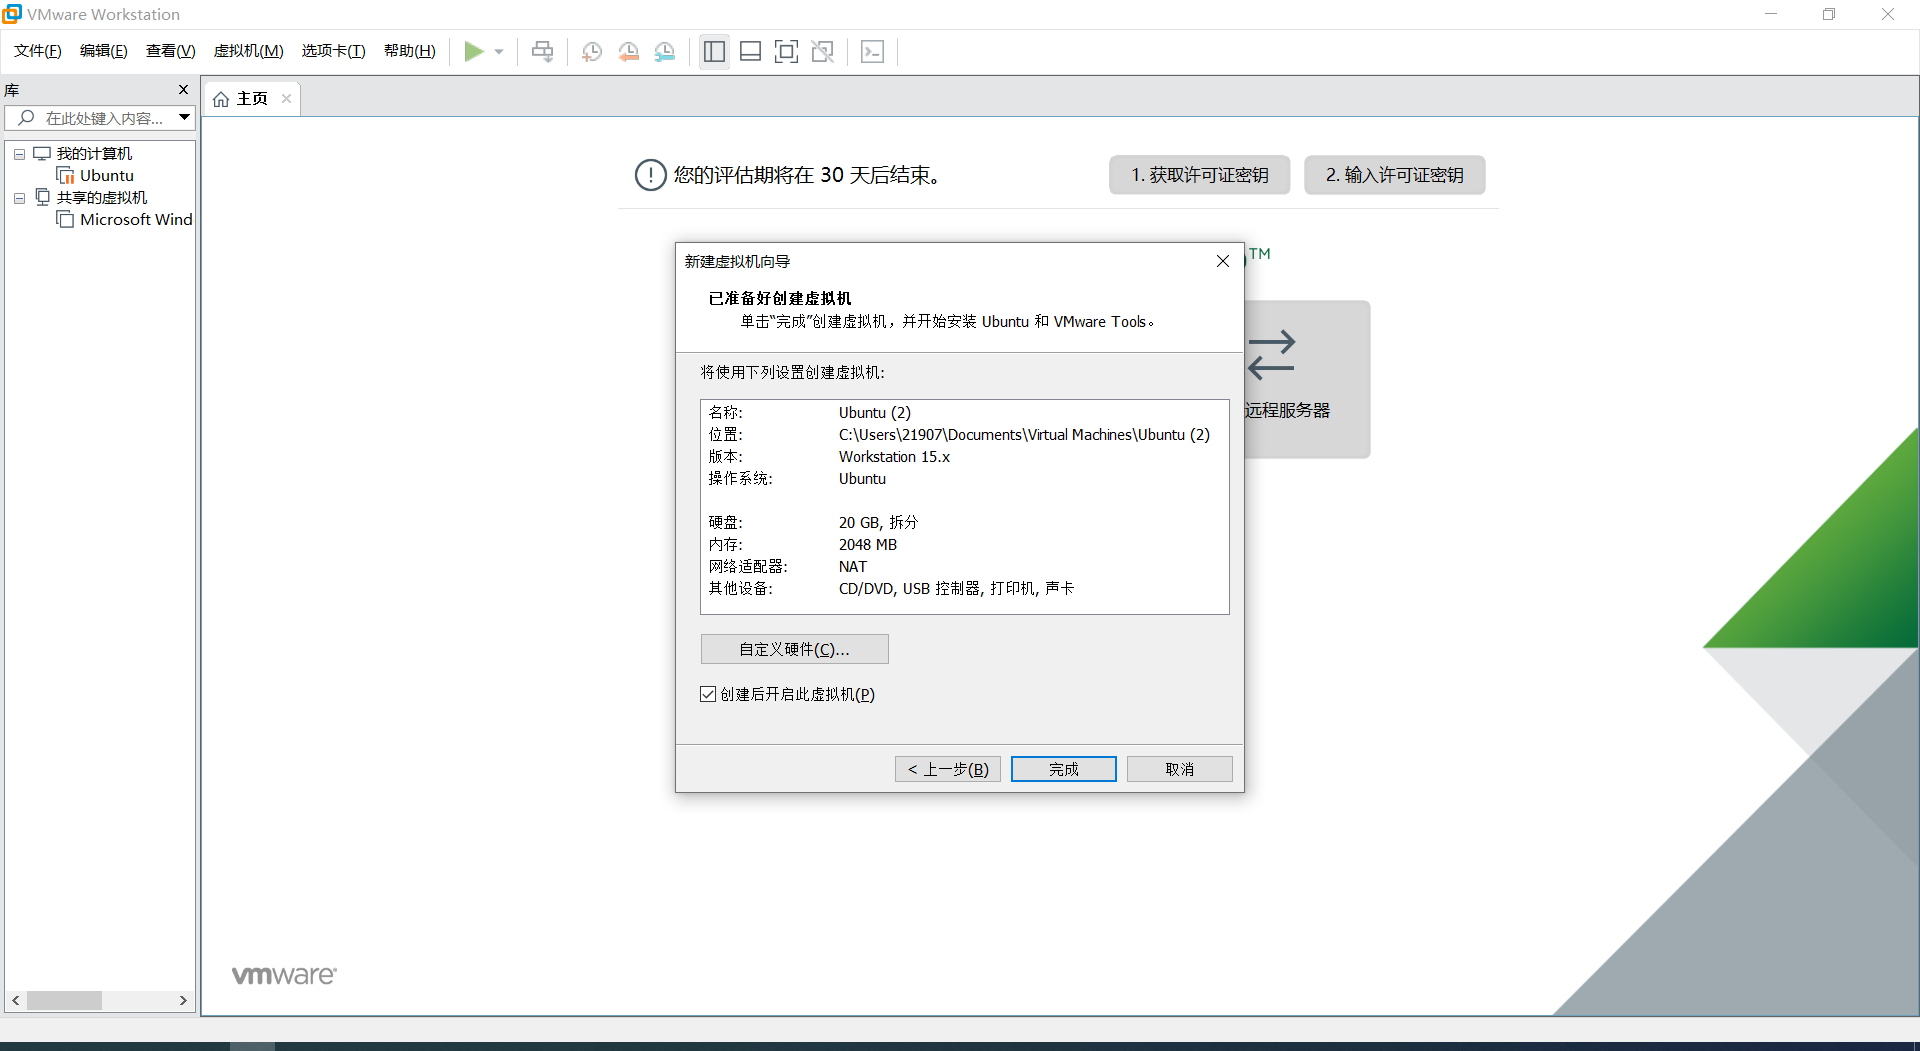Image resolution: width=1920 pixels, height=1051 pixels.
Task: Select the Ubuntu virtual machine
Action: (x=105, y=175)
